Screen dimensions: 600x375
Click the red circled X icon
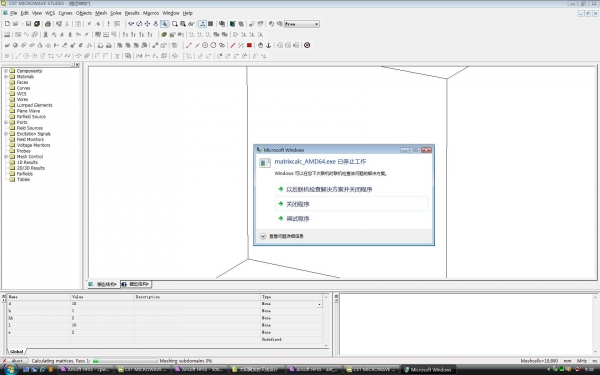307,45
